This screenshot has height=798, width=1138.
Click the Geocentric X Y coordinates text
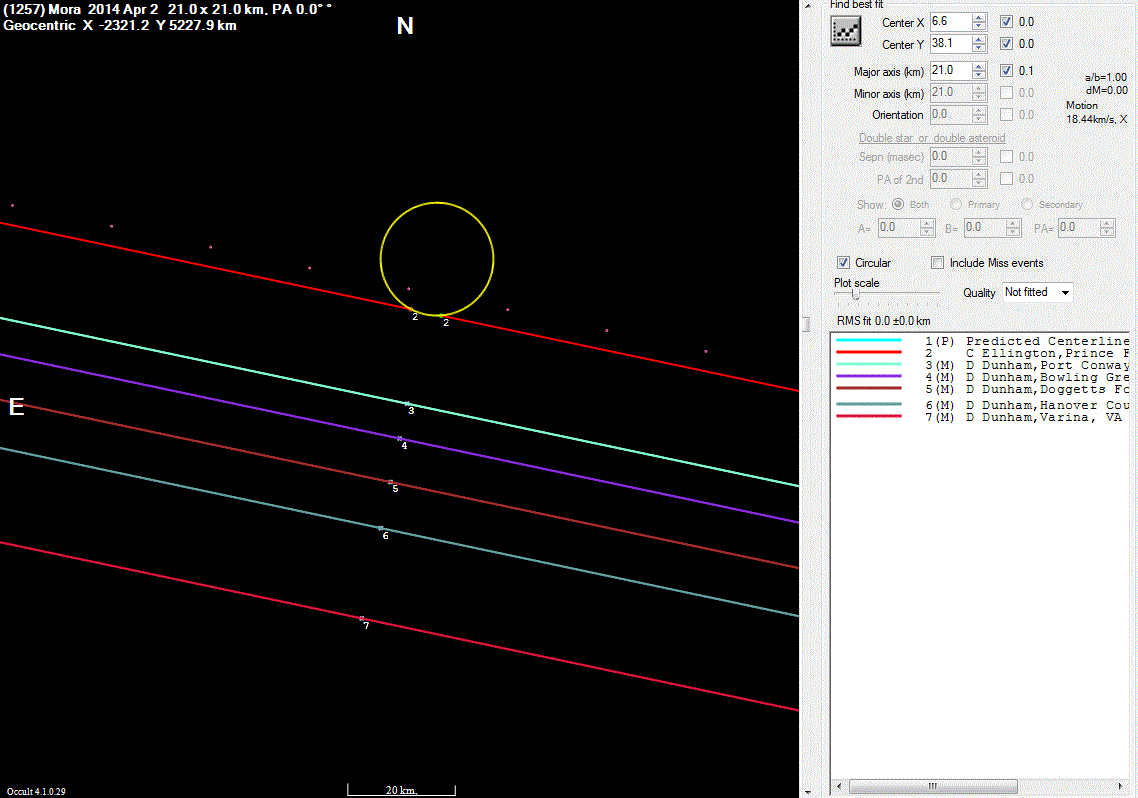coord(120,25)
